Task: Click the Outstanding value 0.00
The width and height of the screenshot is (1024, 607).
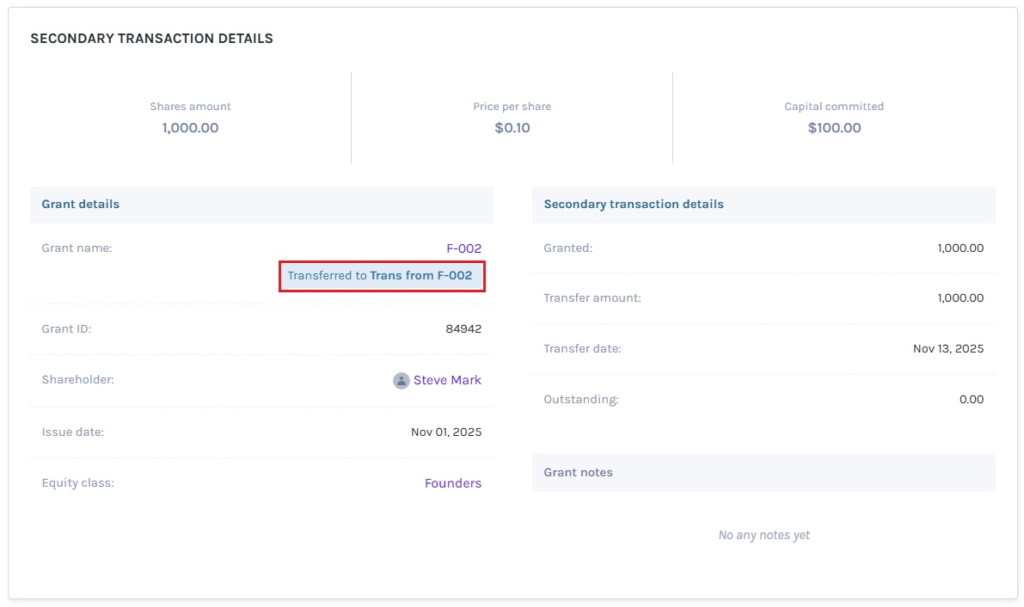Action: point(970,399)
